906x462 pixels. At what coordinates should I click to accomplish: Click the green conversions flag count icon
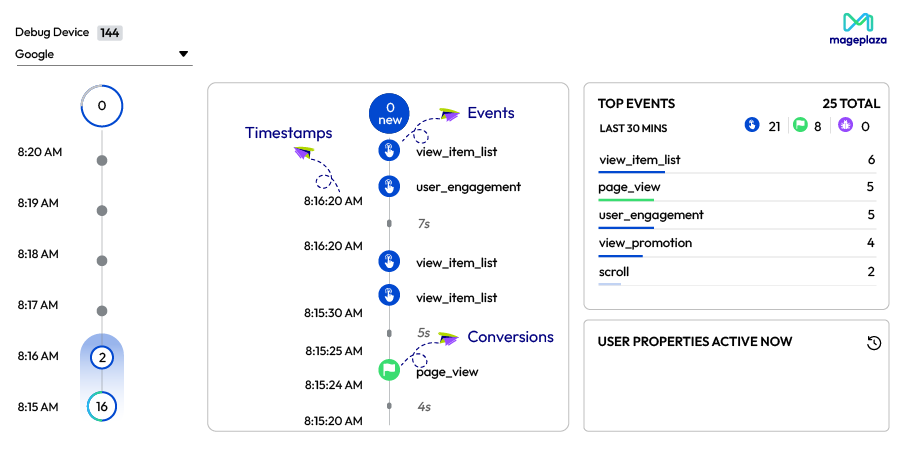click(799, 126)
